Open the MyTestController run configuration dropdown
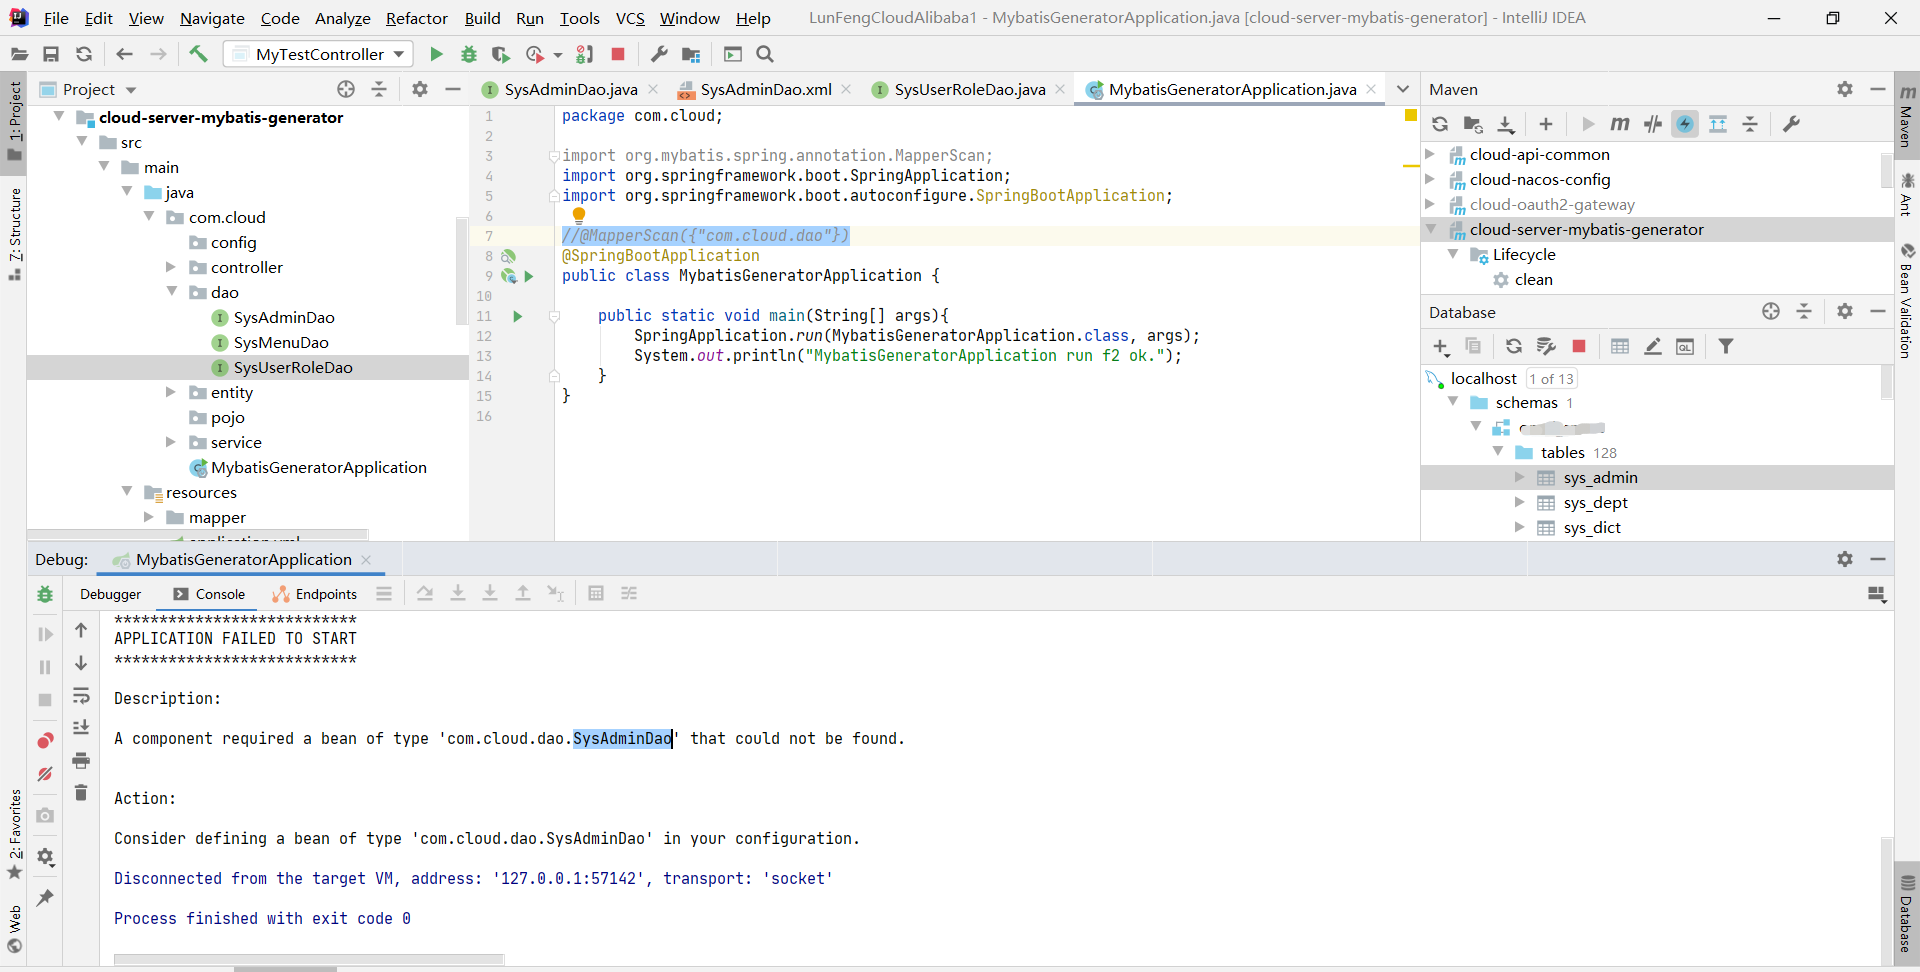 [320, 54]
